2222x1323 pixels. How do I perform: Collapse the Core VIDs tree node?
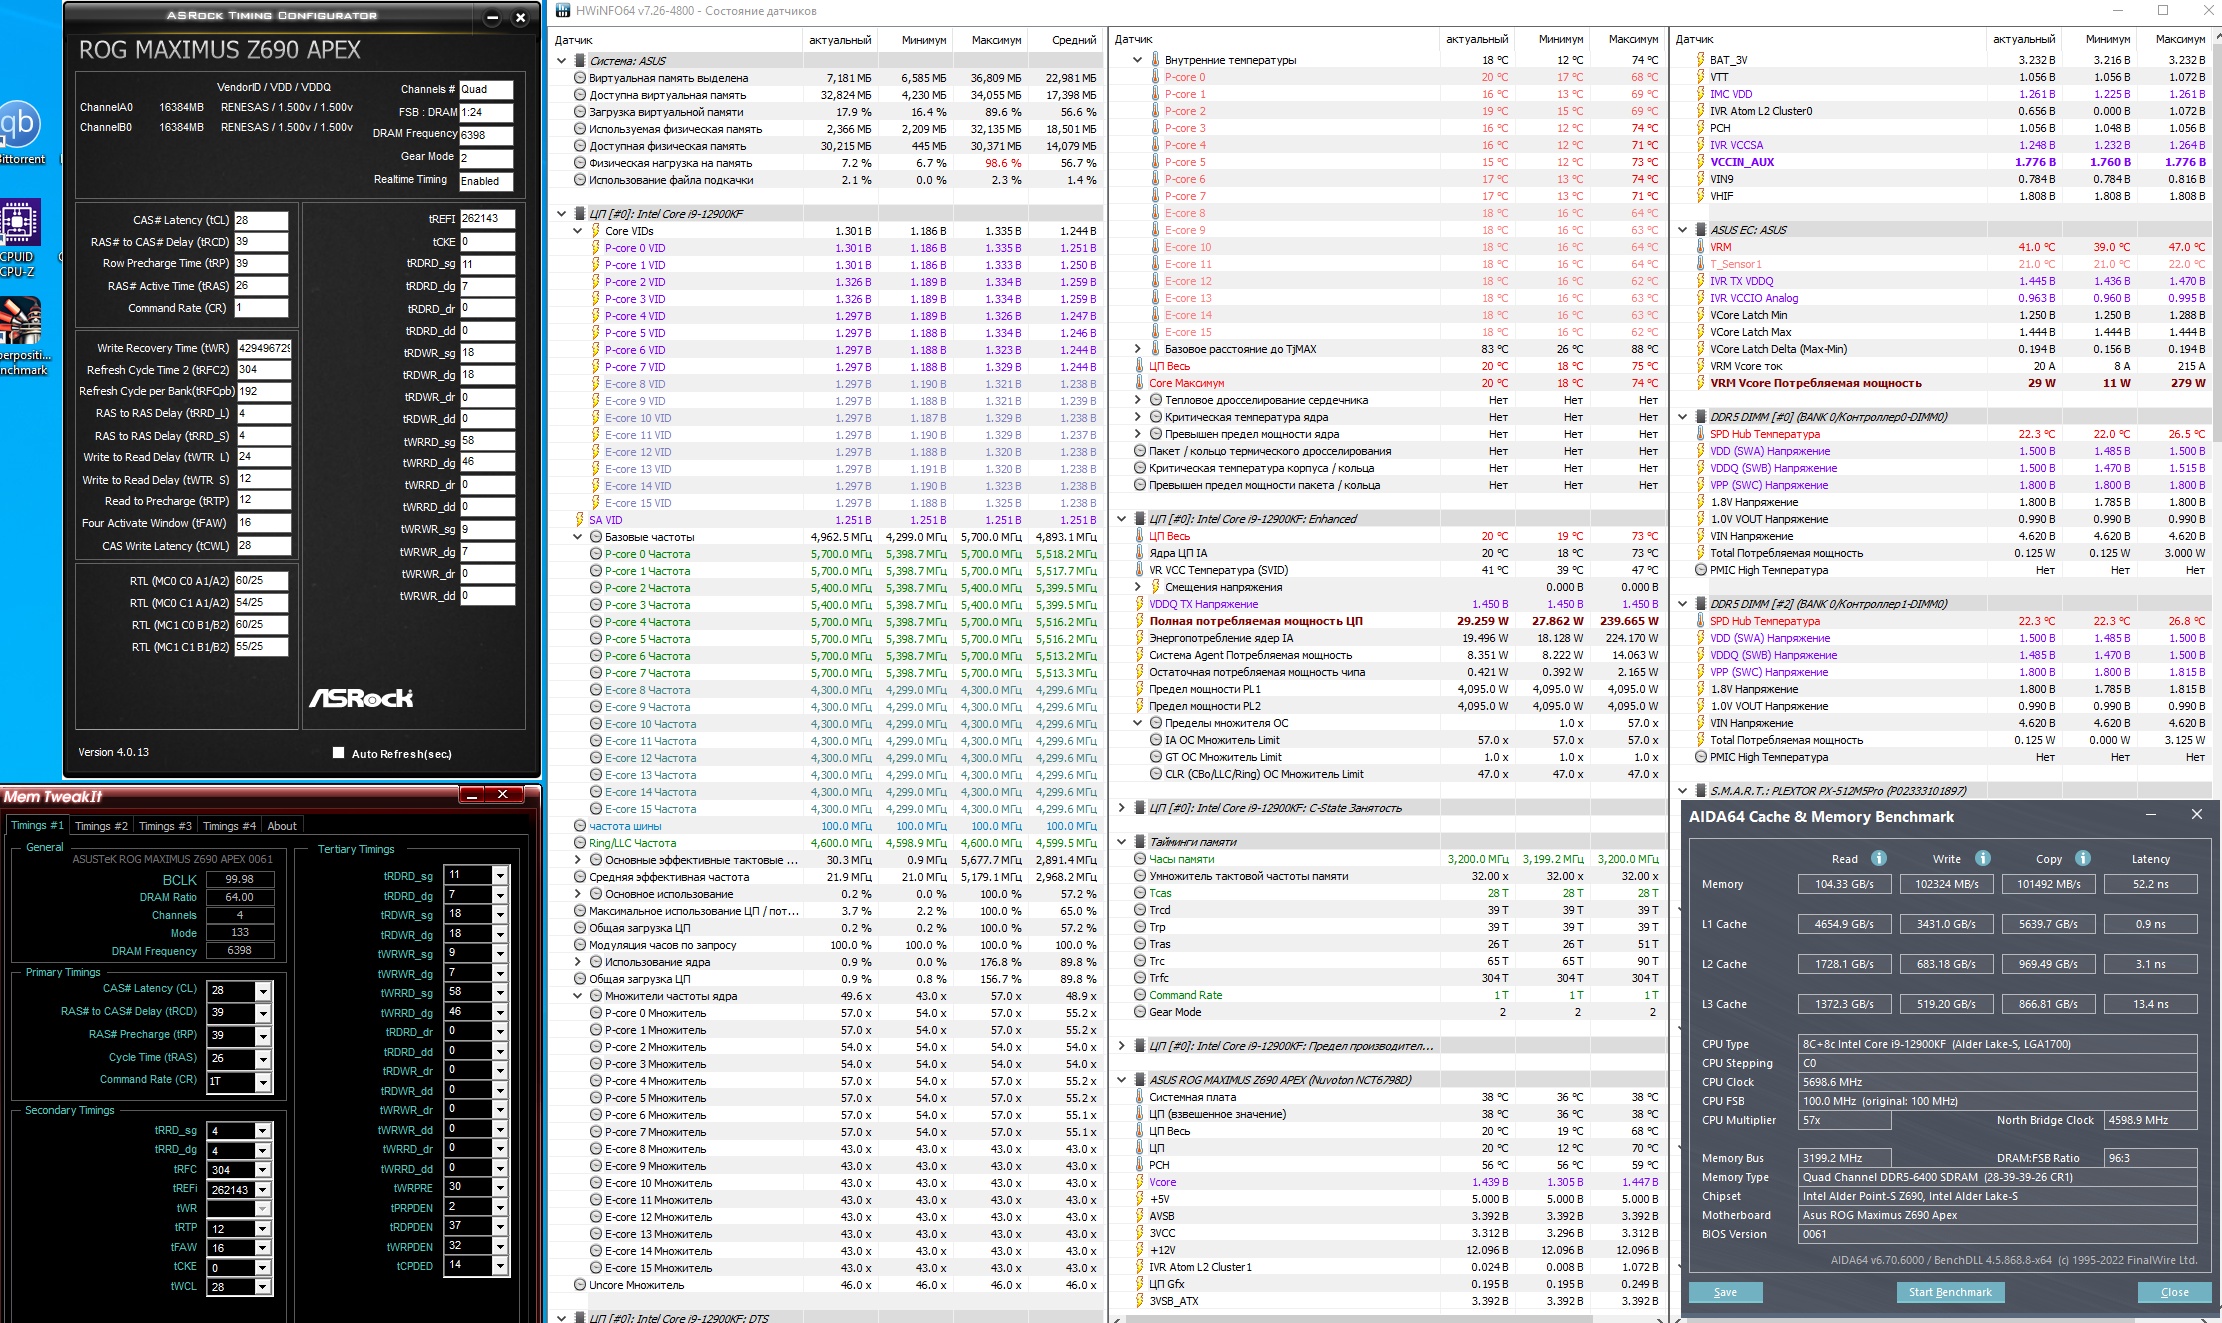[x=577, y=231]
